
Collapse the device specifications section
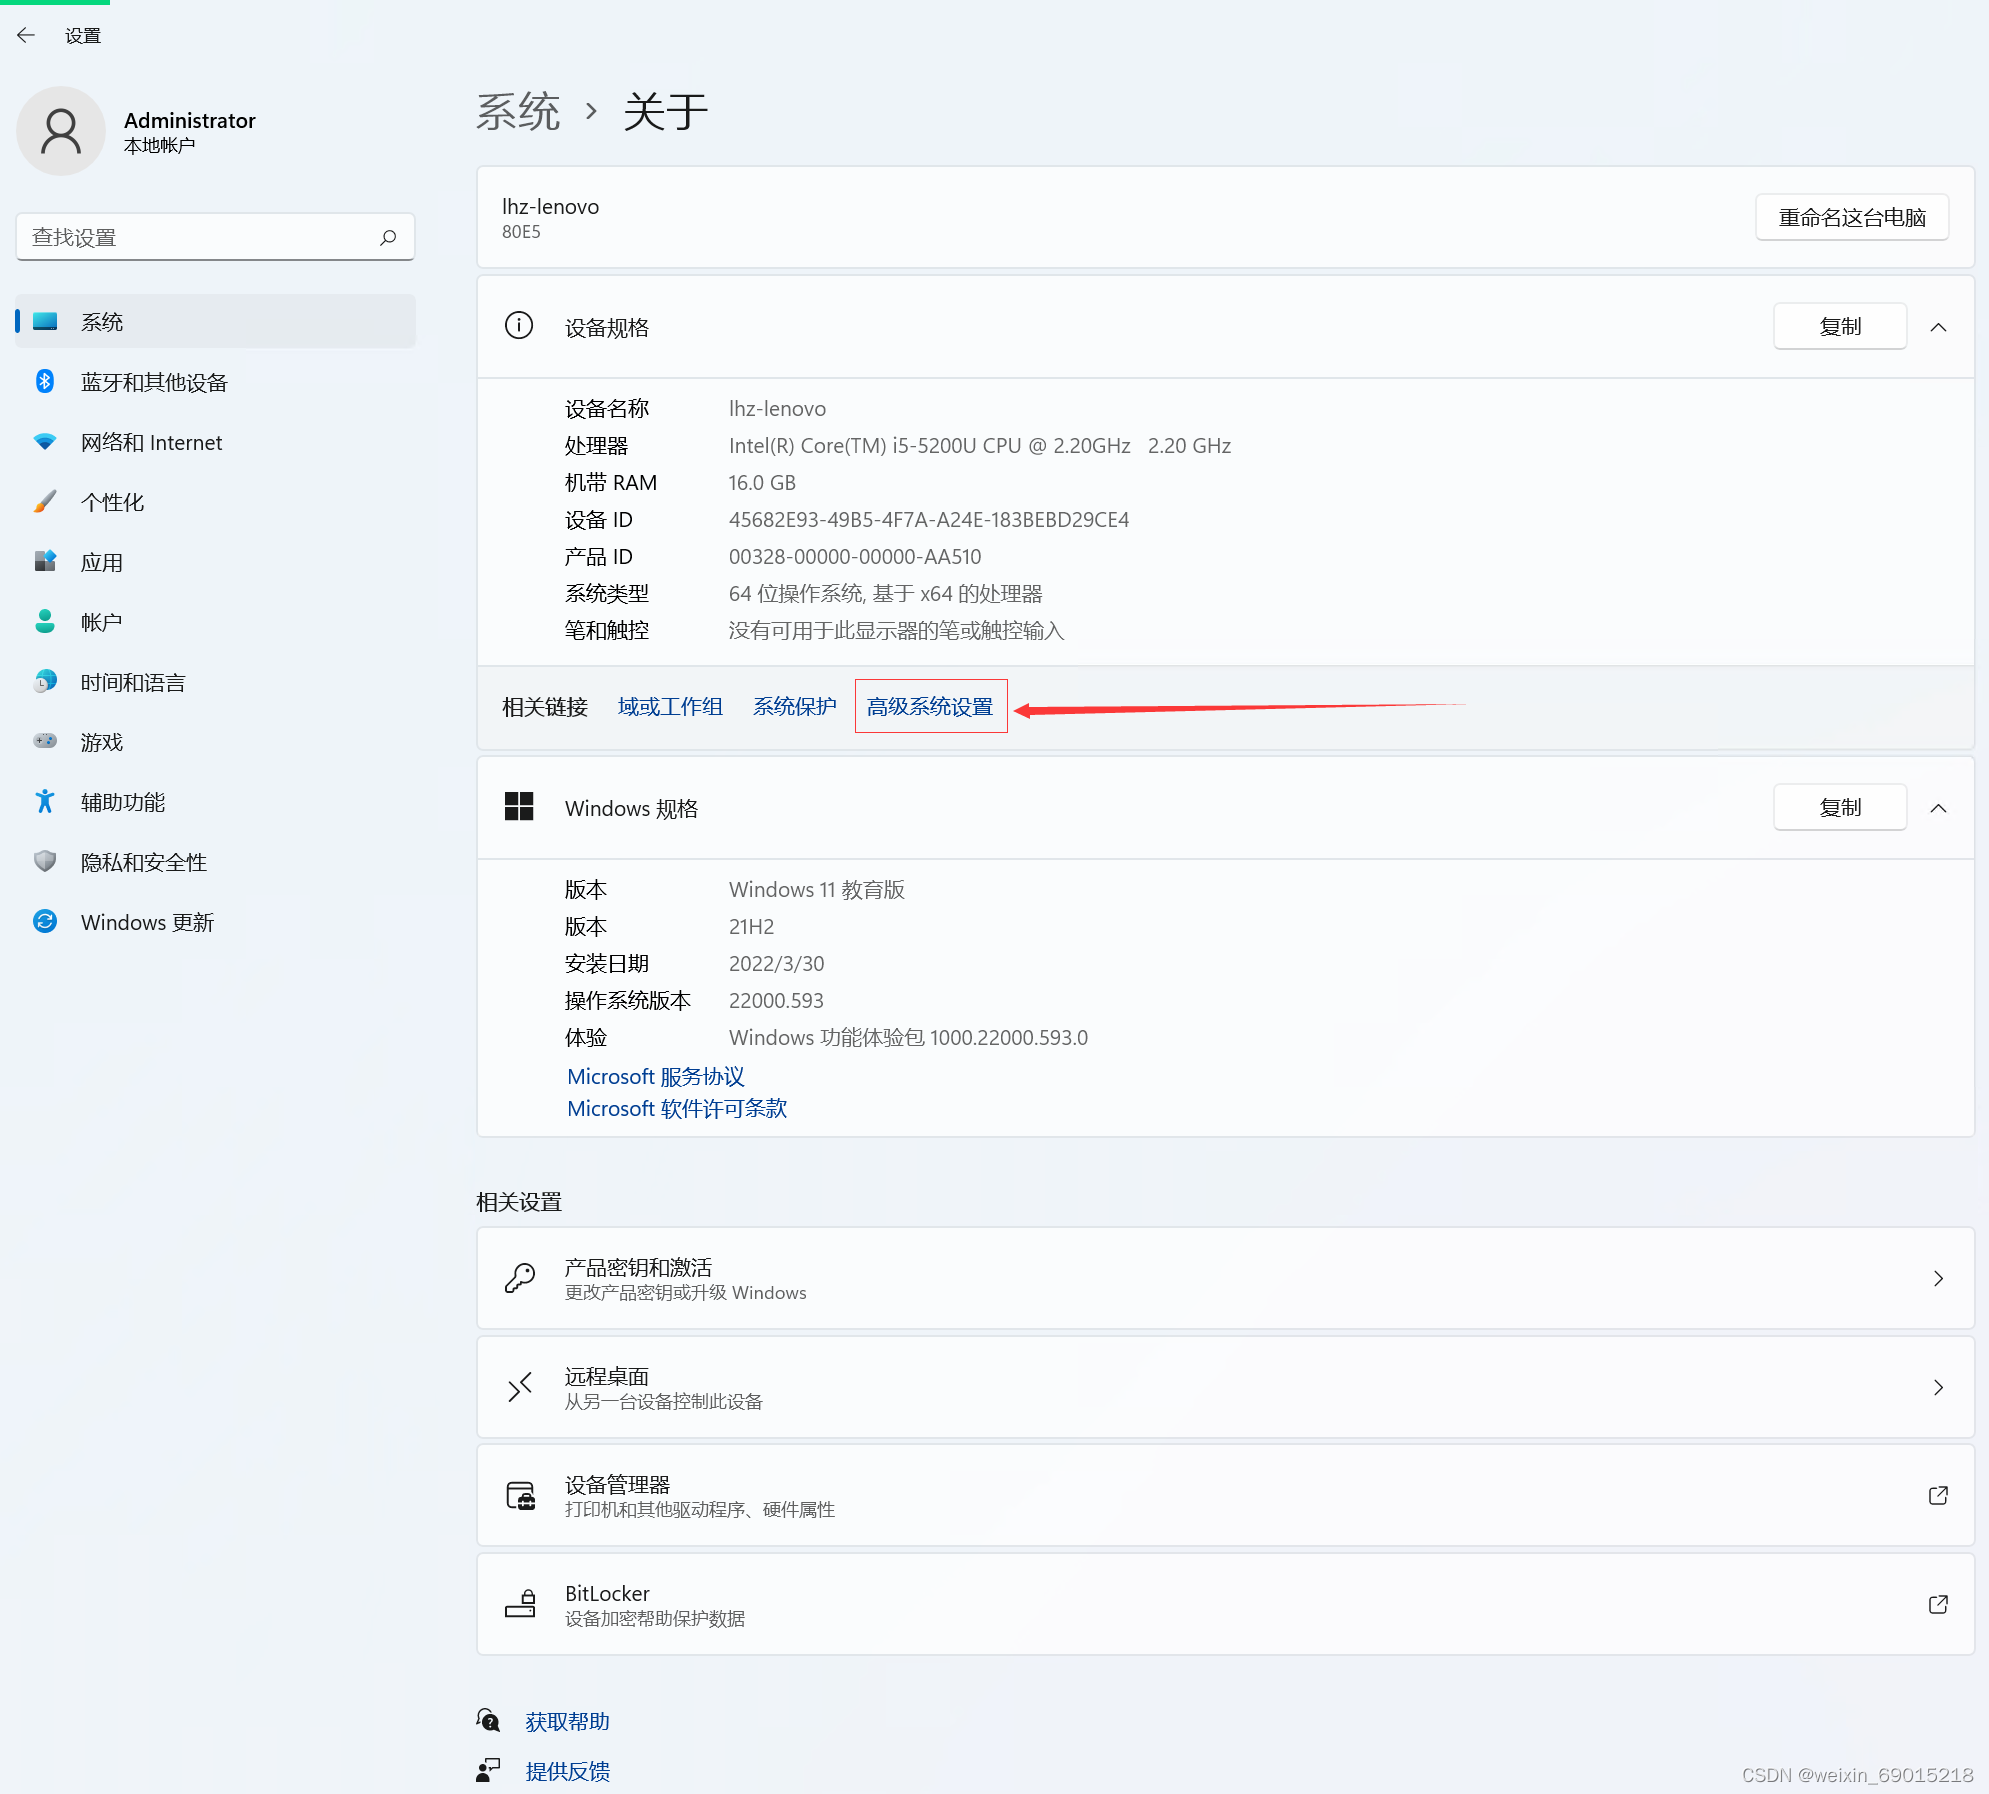(x=1937, y=328)
